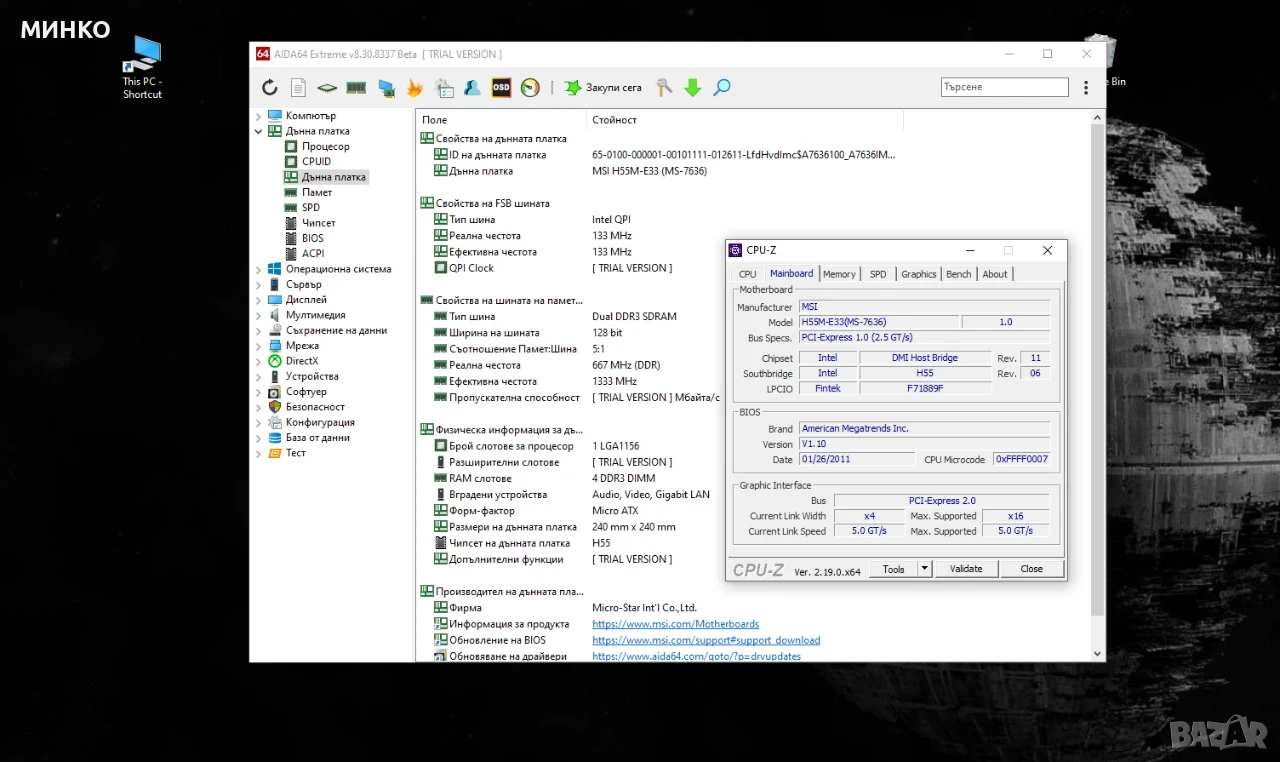
Task: Select ACPI in the tree
Action: coord(313,254)
